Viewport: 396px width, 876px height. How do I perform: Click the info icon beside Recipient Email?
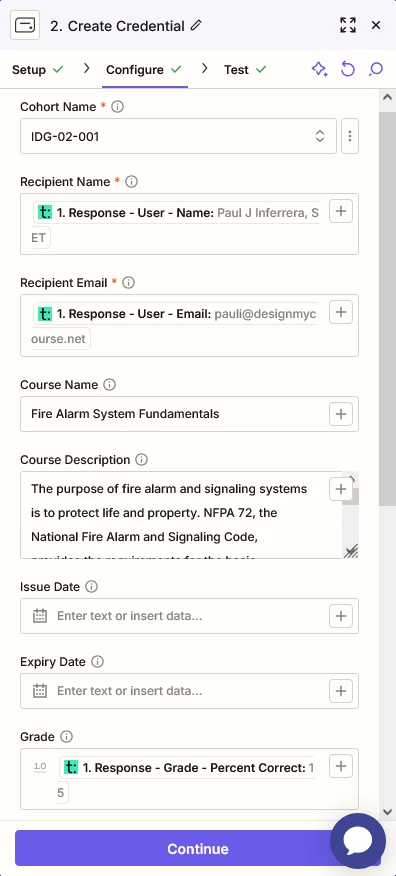coord(128,283)
